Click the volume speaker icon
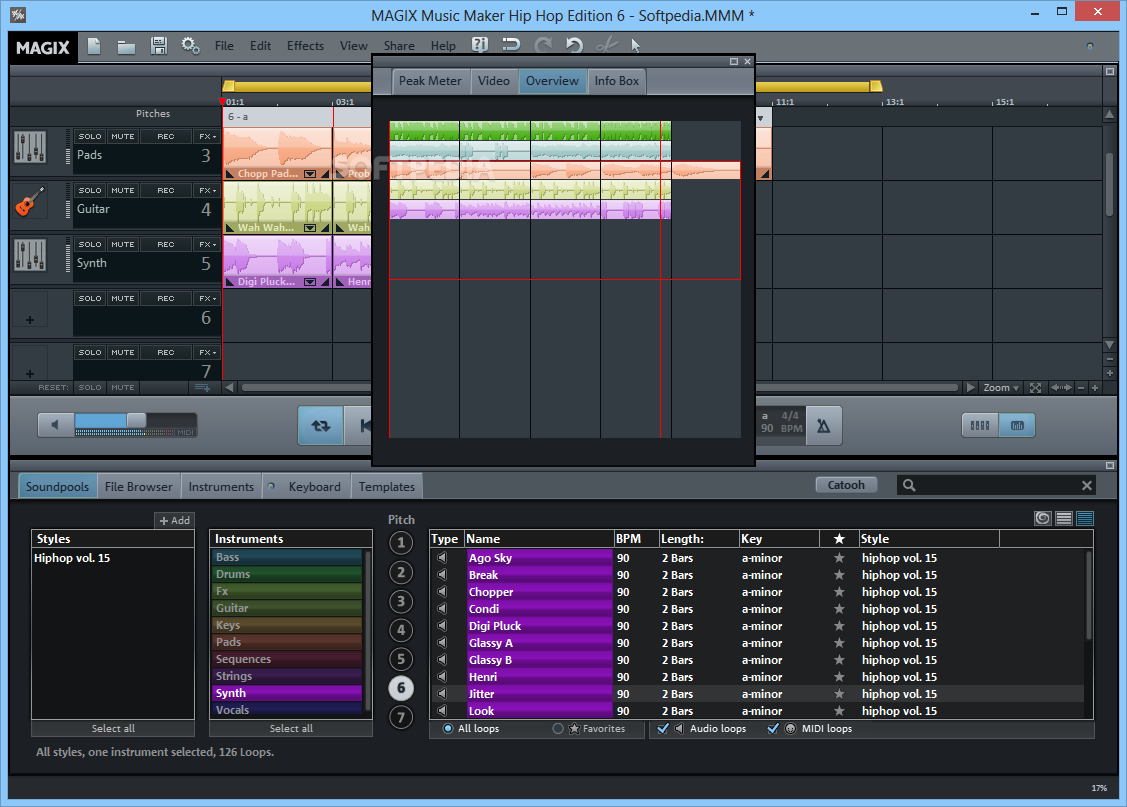This screenshot has width=1127, height=807. click(55, 425)
